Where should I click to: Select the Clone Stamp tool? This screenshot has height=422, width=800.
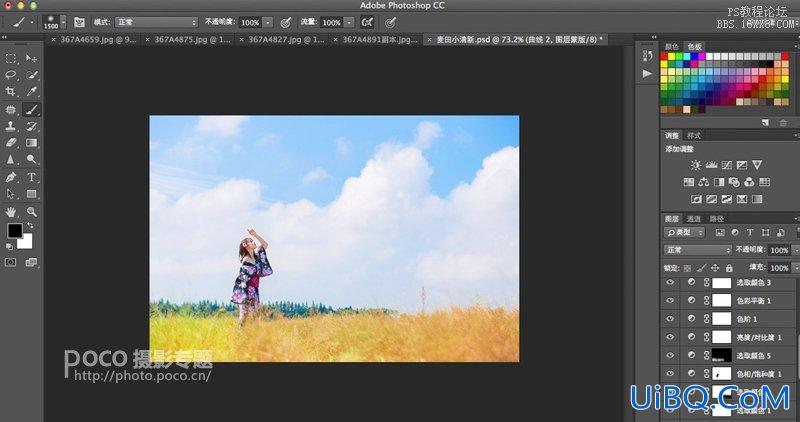click(x=11, y=126)
